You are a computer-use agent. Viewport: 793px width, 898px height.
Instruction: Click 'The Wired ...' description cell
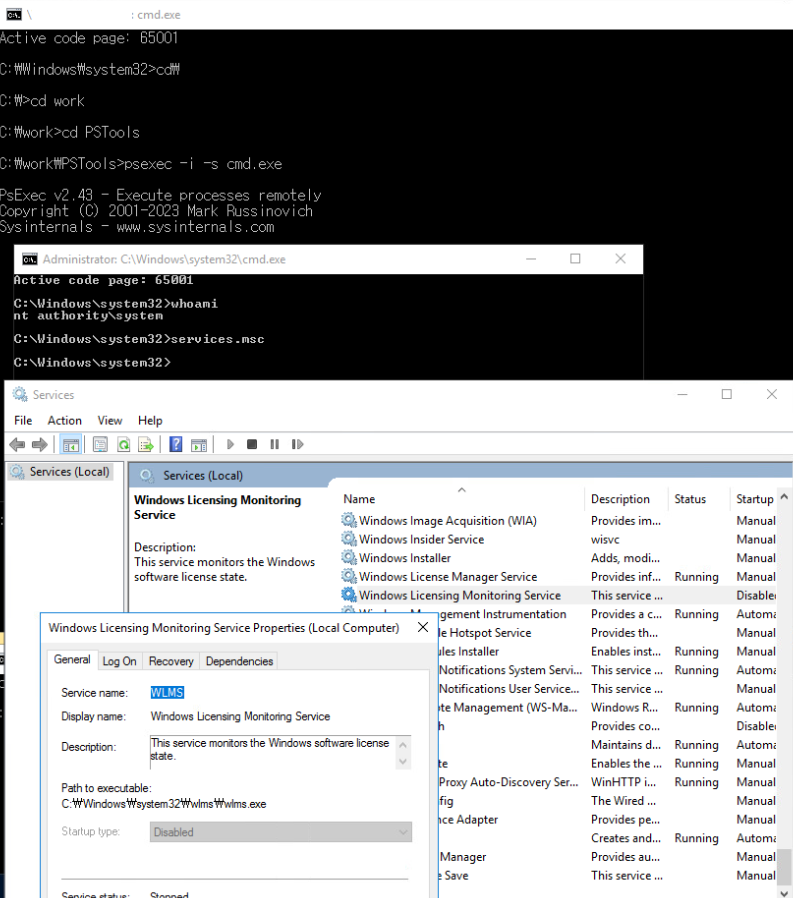[x=624, y=800]
